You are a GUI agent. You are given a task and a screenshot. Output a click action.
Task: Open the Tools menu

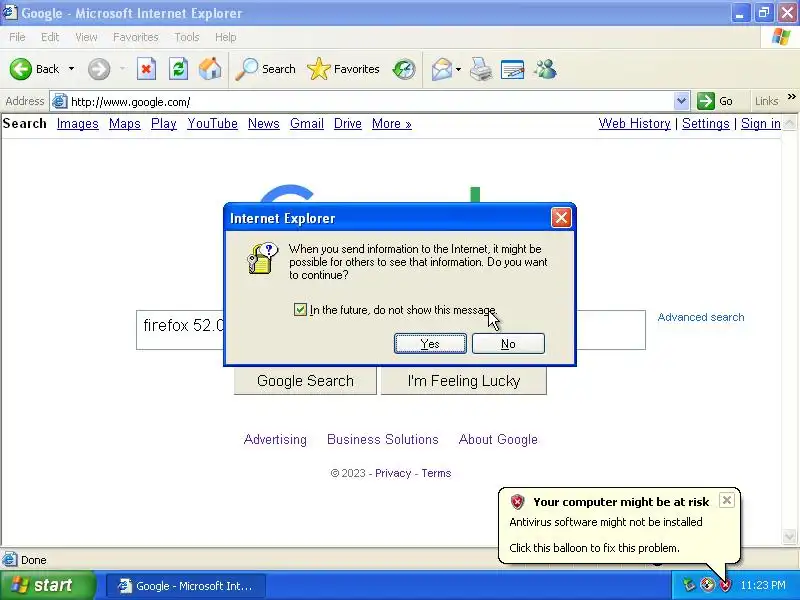pyautogui.click(x=187, y=37)
